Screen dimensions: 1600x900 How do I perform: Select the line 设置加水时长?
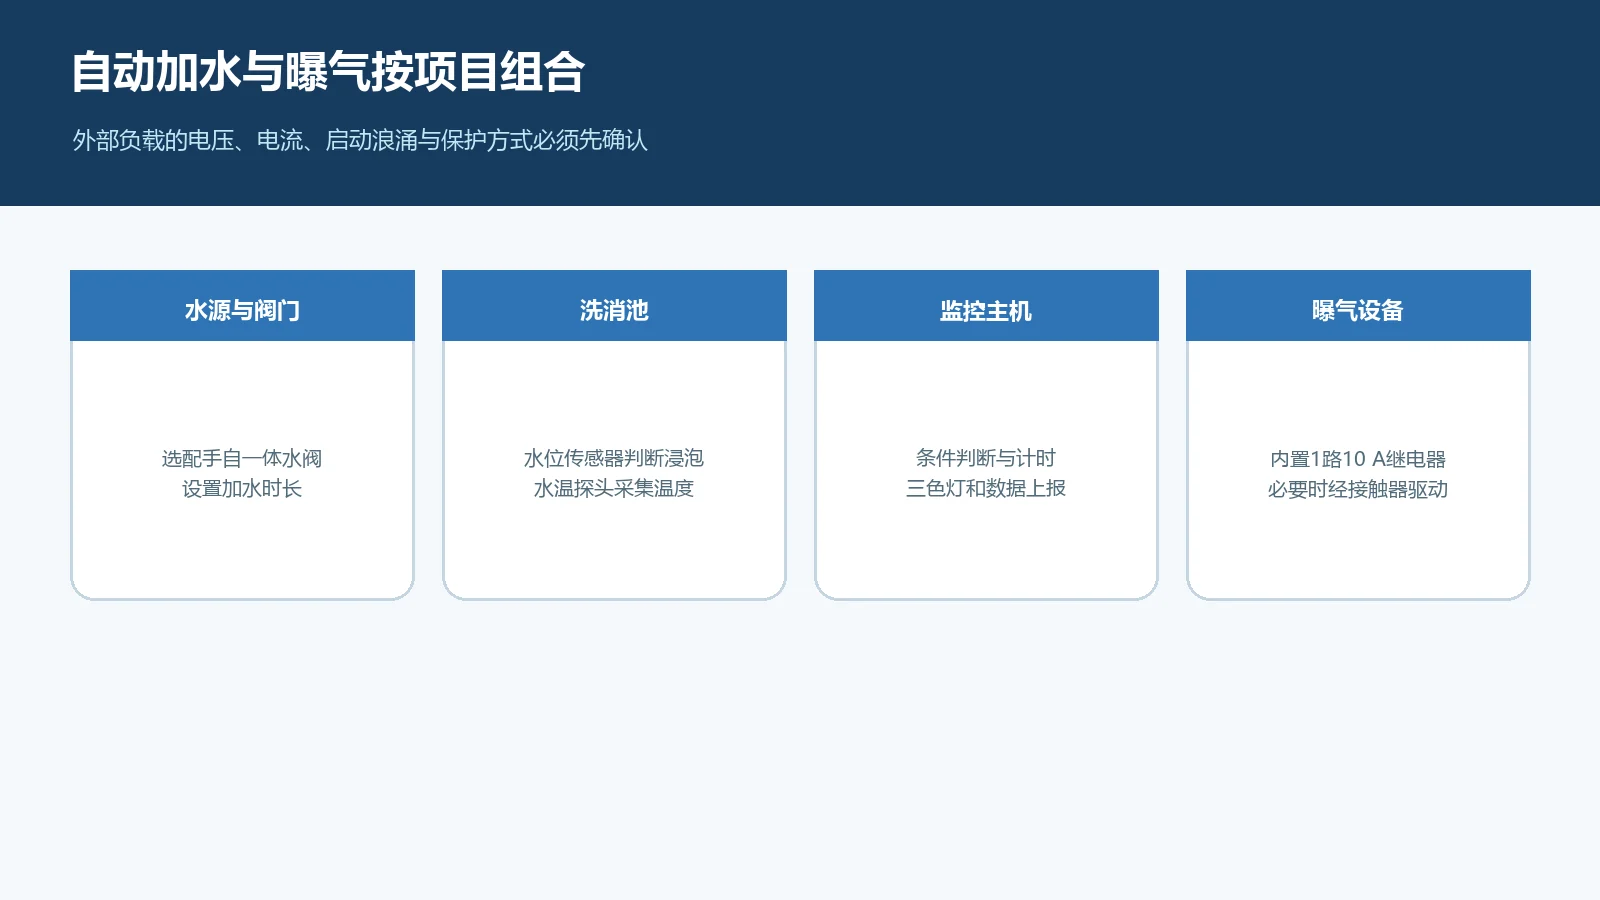pyautogui.click(x=242, y=489)
